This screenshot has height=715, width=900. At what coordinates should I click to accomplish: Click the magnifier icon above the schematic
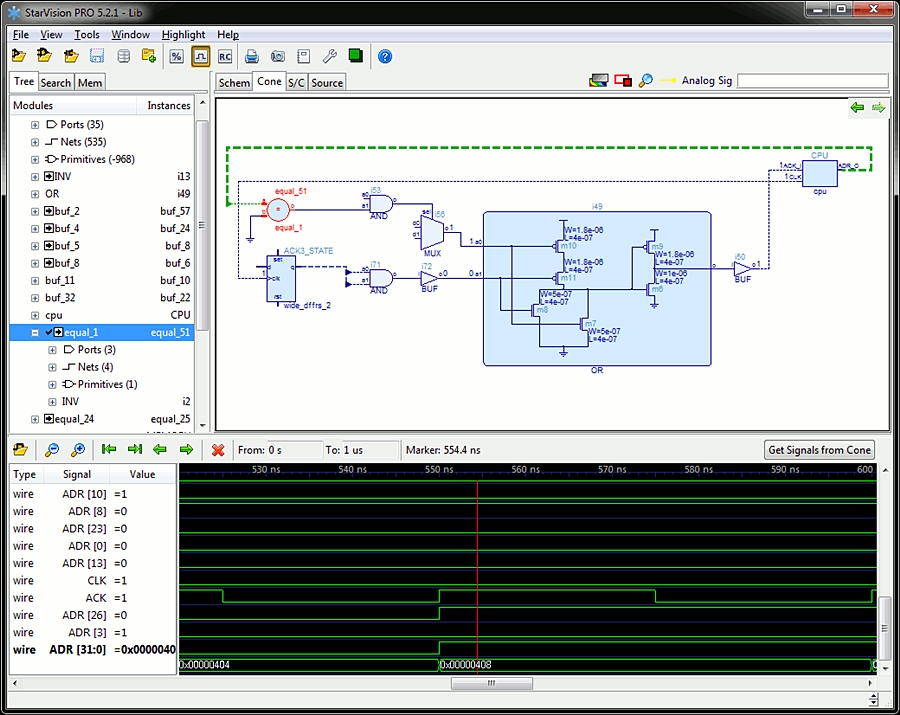(646, 81)
